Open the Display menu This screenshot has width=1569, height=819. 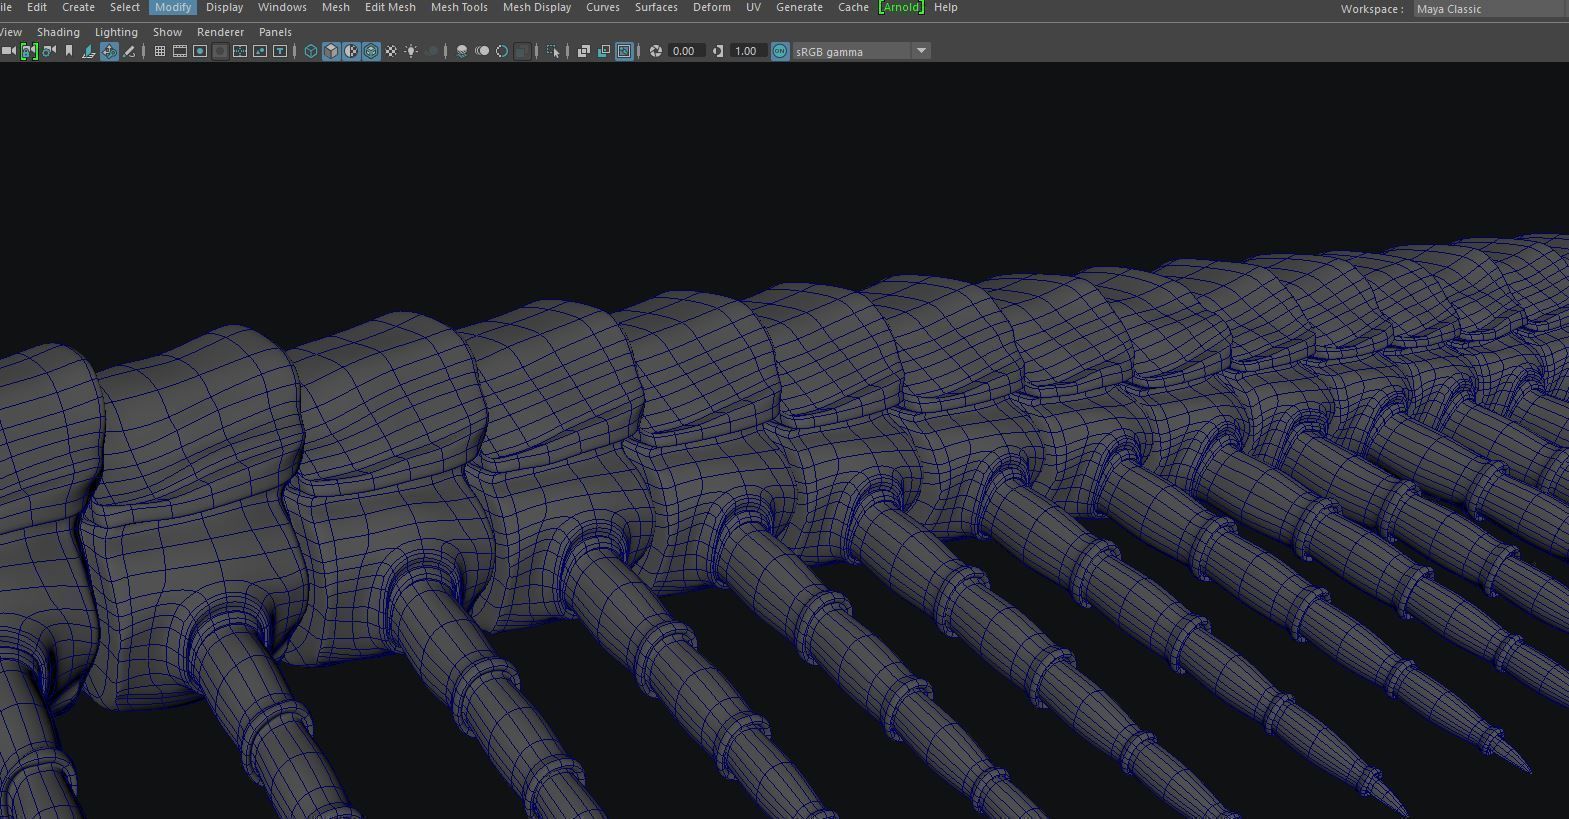(x=224, y=7)
